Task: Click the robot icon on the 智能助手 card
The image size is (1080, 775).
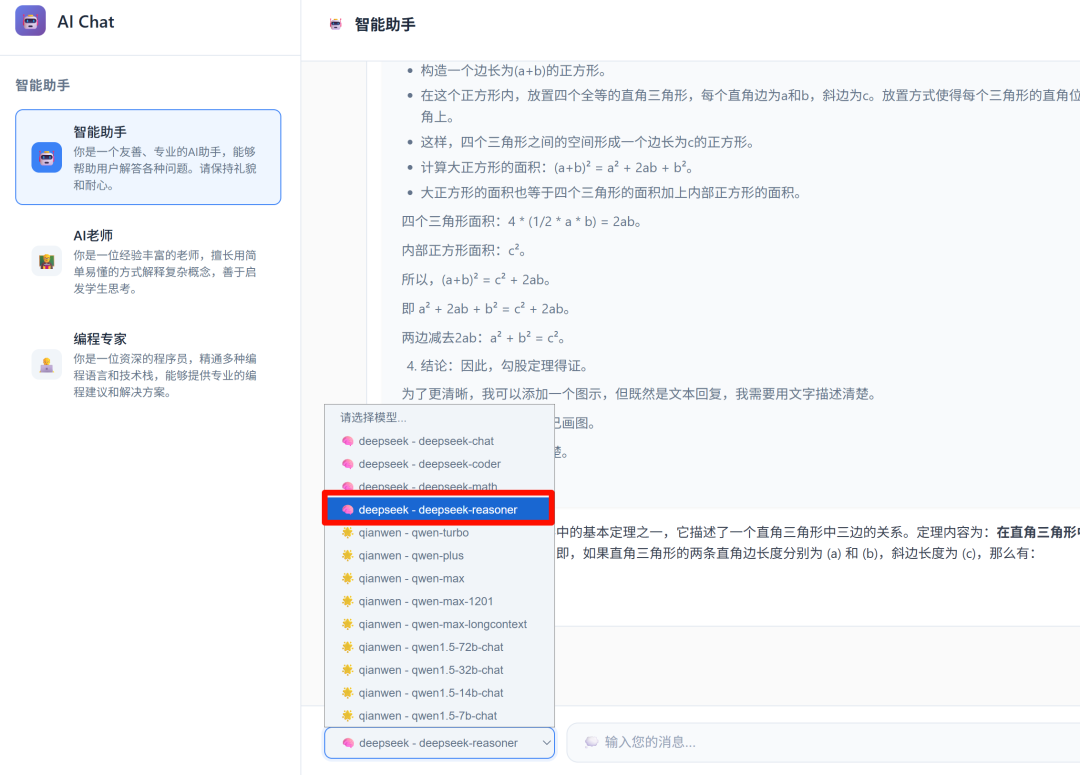Action: pyautogui.click(x=46, y=157)
